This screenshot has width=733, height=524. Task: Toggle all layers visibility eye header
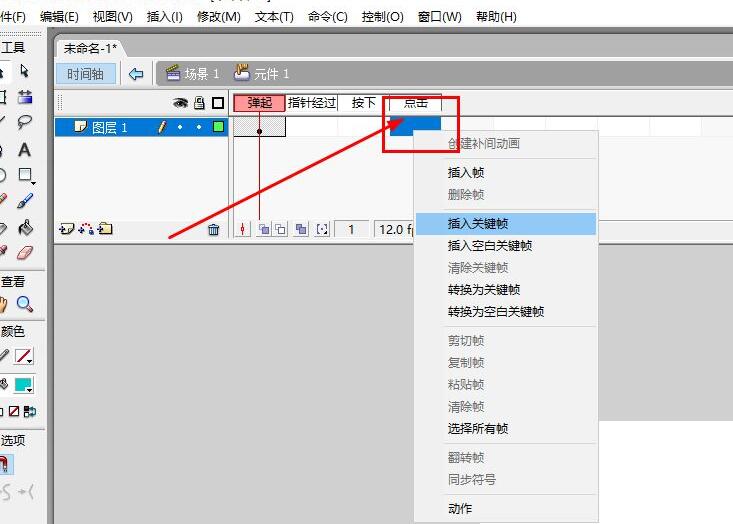[180, 103]
